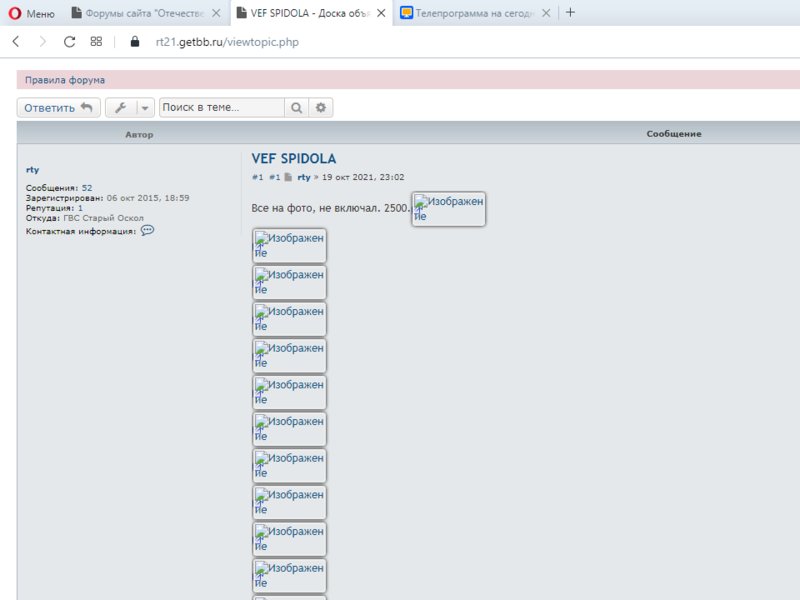Focus the Поиск в теме search field
This screenshot has width=800, height=600.
click(x=222, y=108)
